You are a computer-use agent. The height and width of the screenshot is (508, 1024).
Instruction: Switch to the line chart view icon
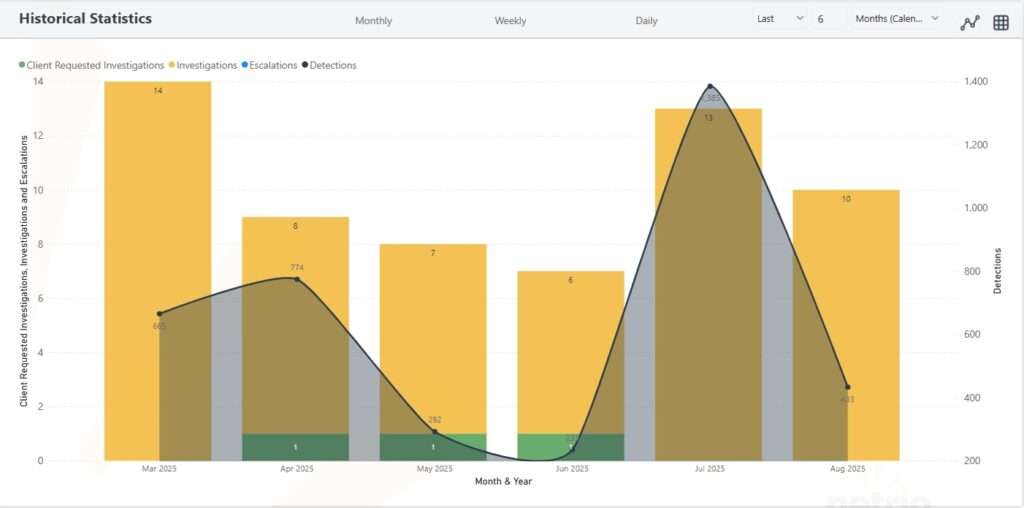click(969, 23)
